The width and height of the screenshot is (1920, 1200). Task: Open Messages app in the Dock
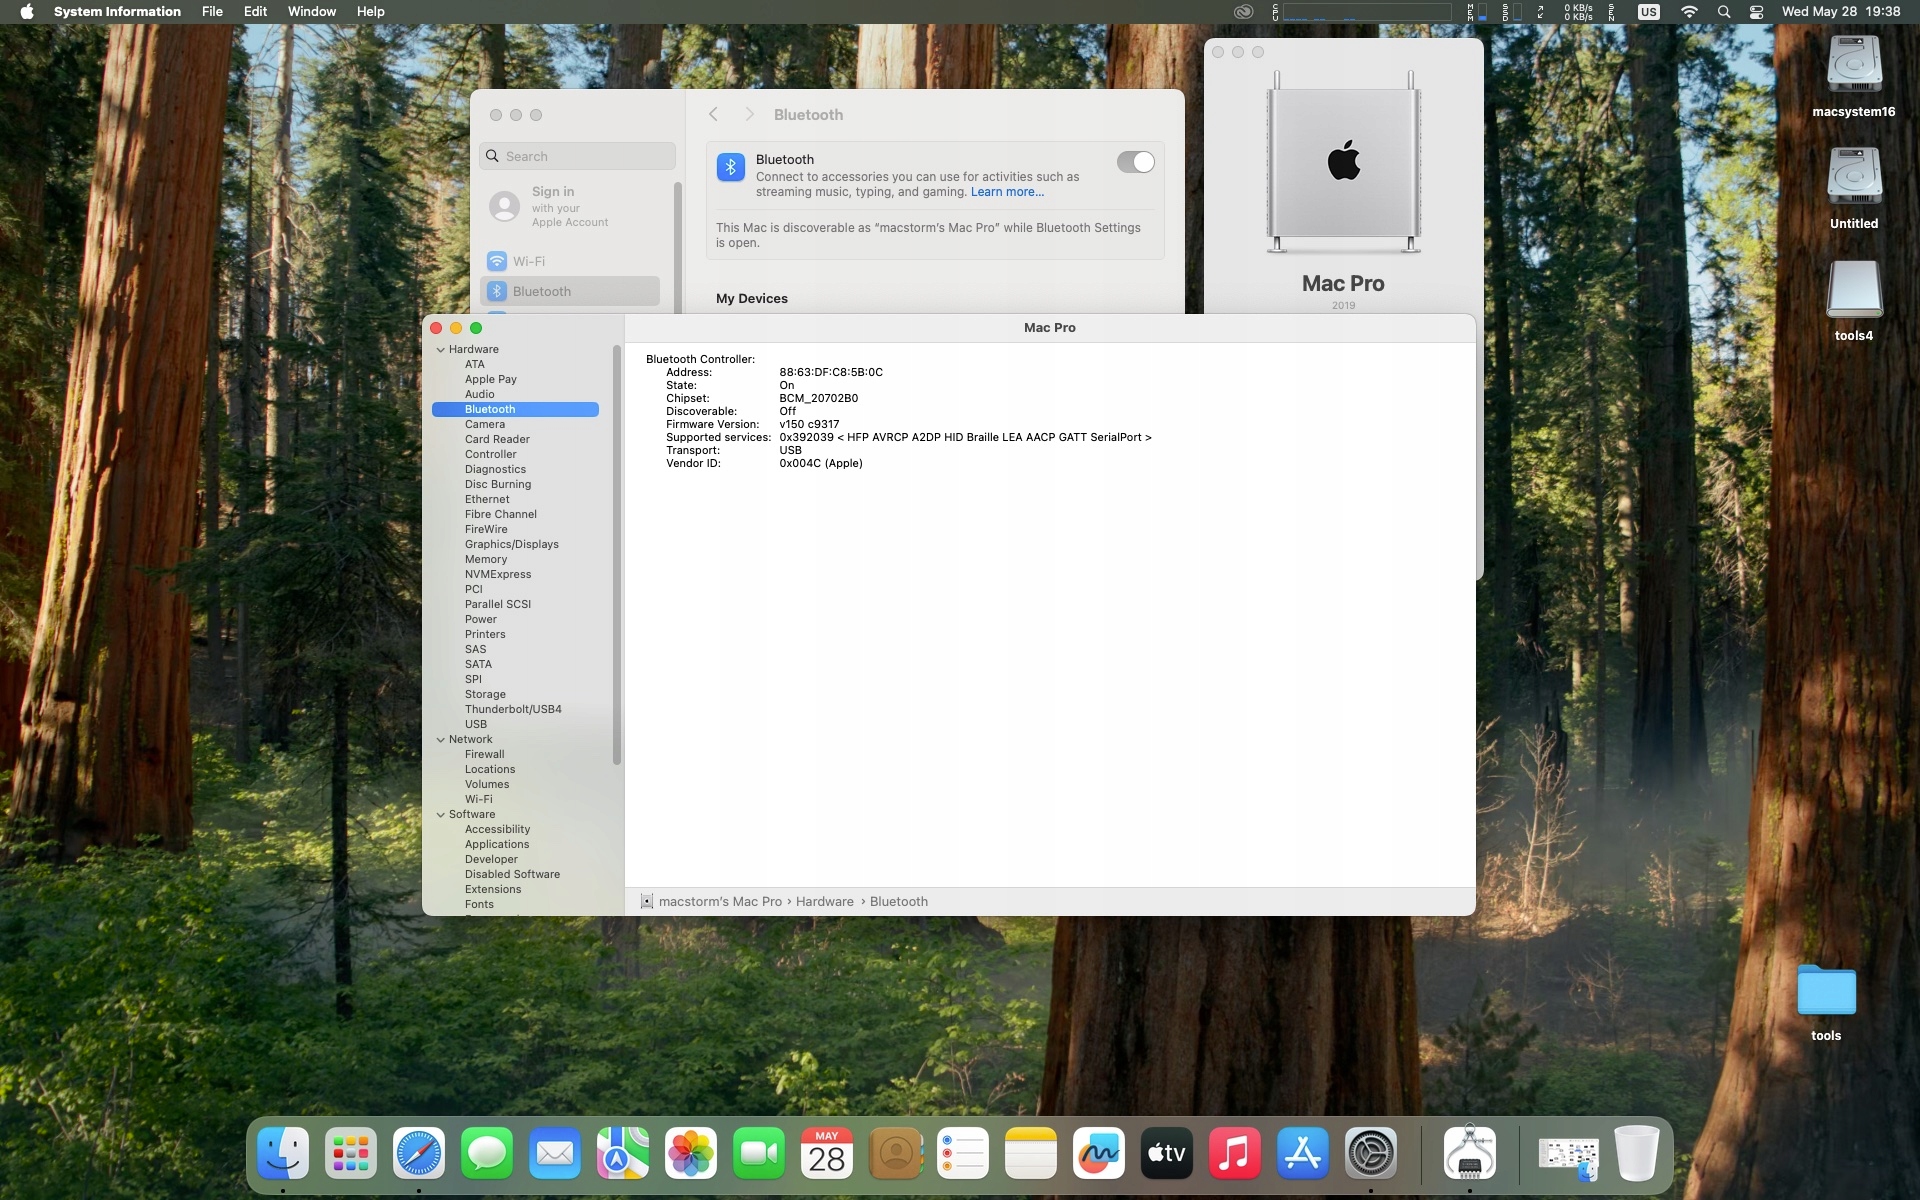[x=487, y=1153]
